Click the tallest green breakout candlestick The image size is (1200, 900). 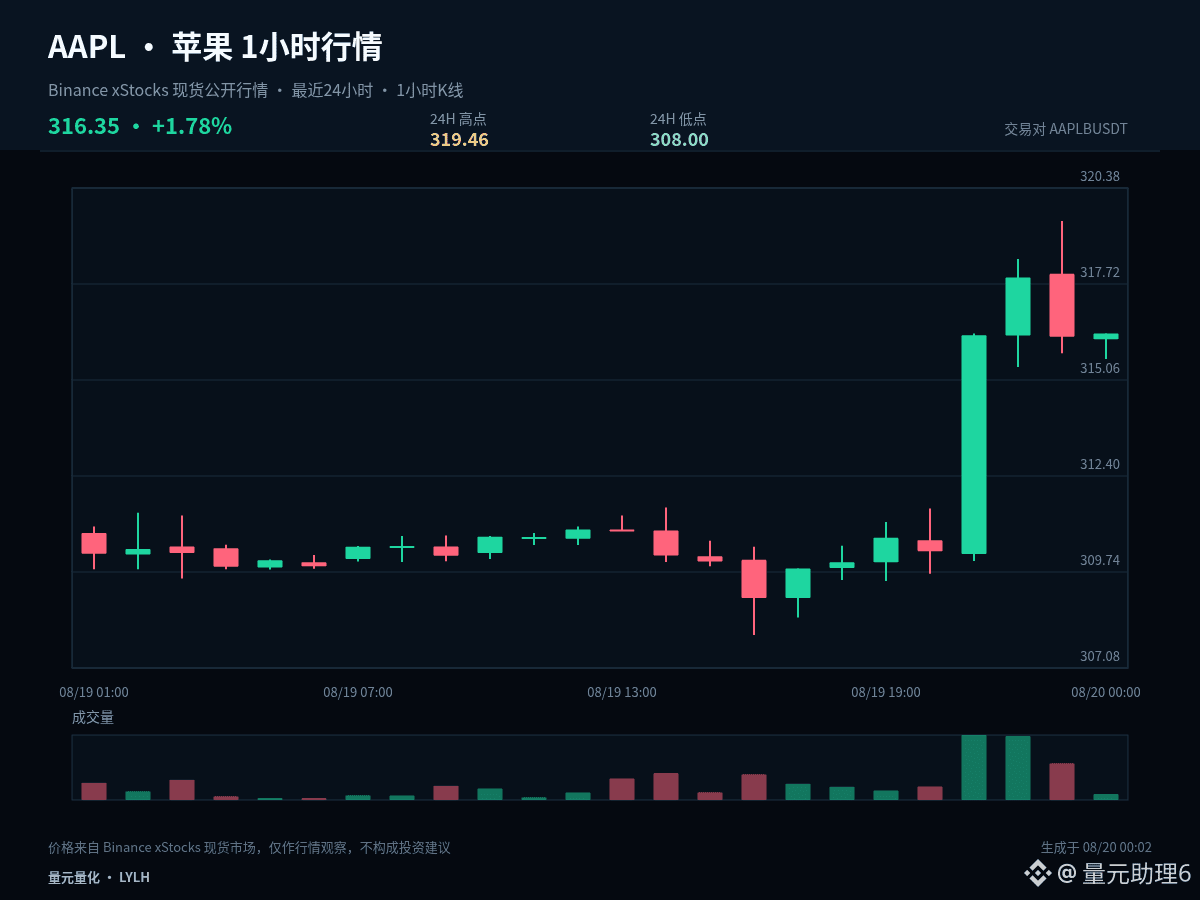point(974,445)
